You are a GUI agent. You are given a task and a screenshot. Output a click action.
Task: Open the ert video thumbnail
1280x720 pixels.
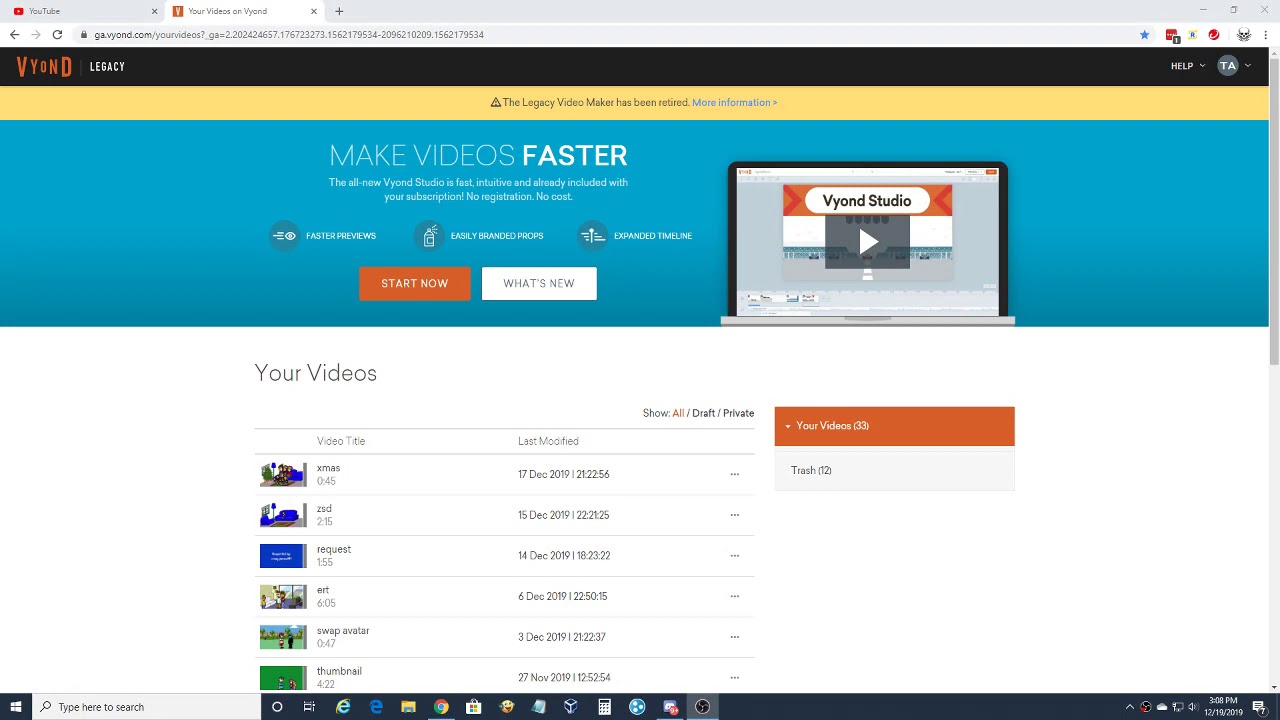pyautogui.click(x=283, y=596)
